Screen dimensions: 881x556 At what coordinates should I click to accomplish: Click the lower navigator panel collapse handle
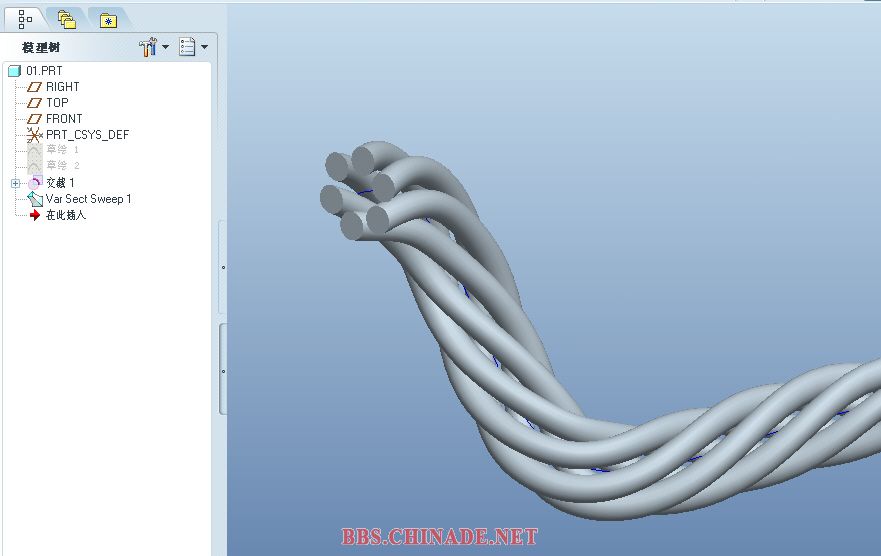point(223,371)
